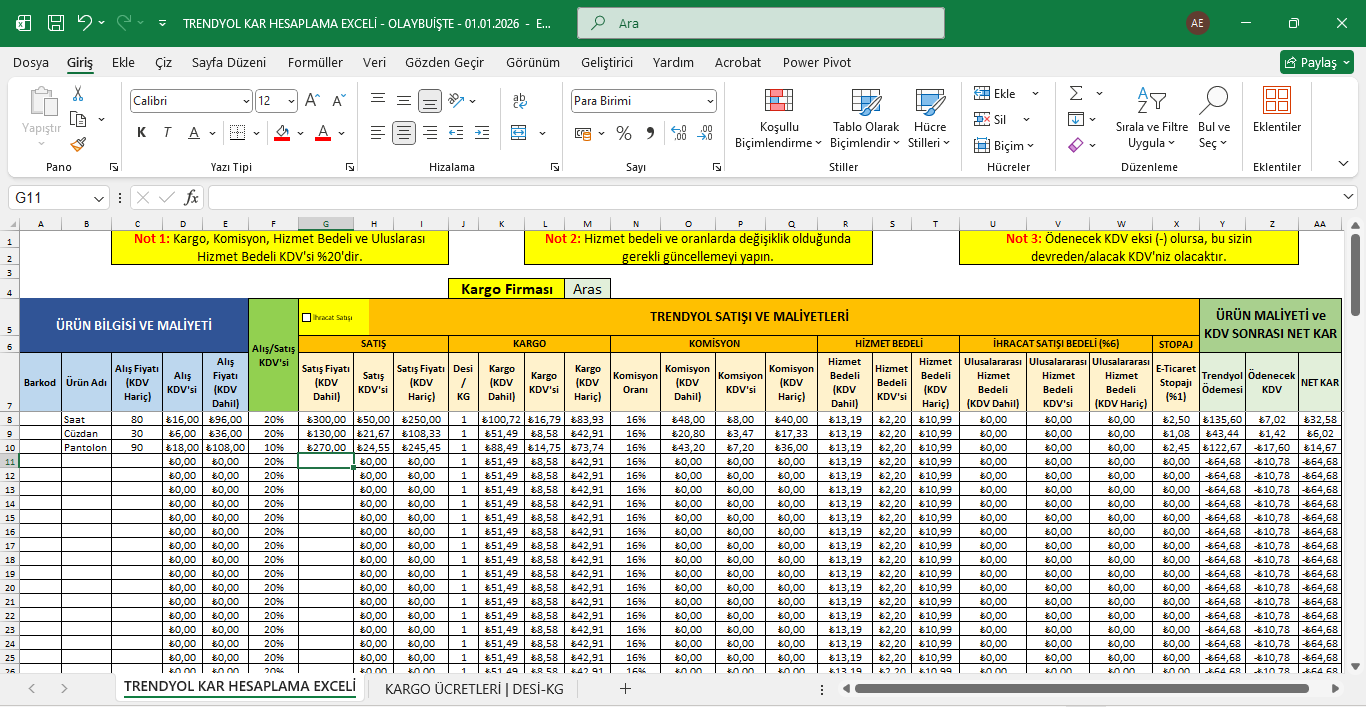This screenshot has width=1366, height=707.
Task: Click the Ara search box
Action: 762,23
